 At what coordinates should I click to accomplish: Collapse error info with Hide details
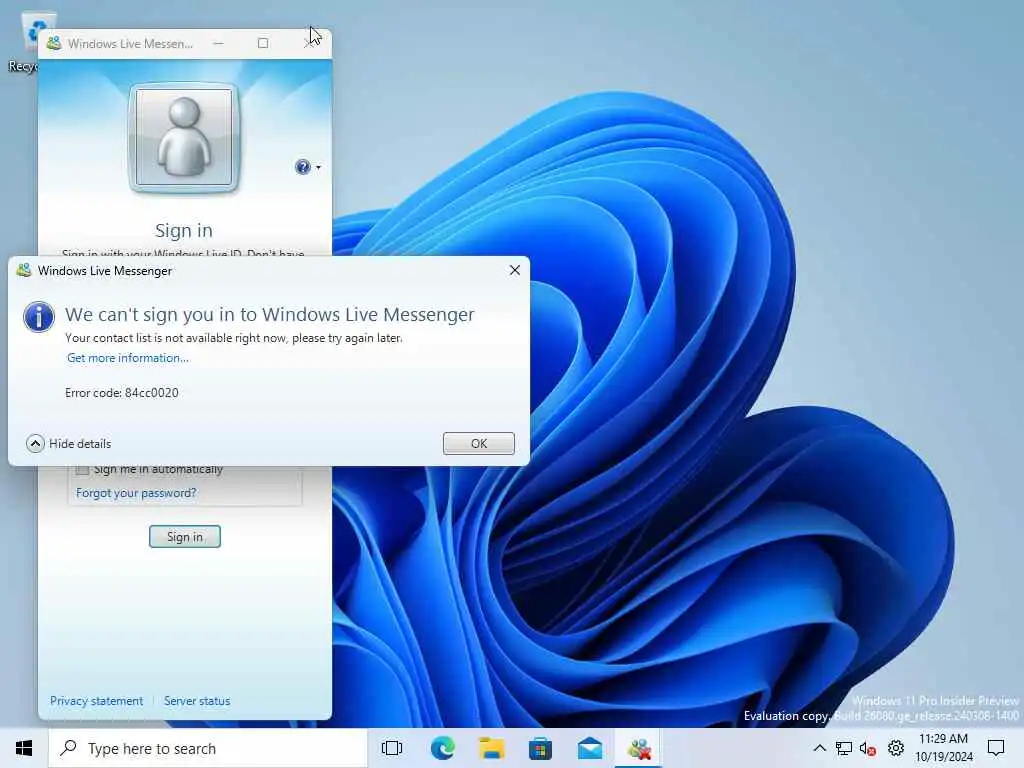pyautogui.click(x=69, y=443)
